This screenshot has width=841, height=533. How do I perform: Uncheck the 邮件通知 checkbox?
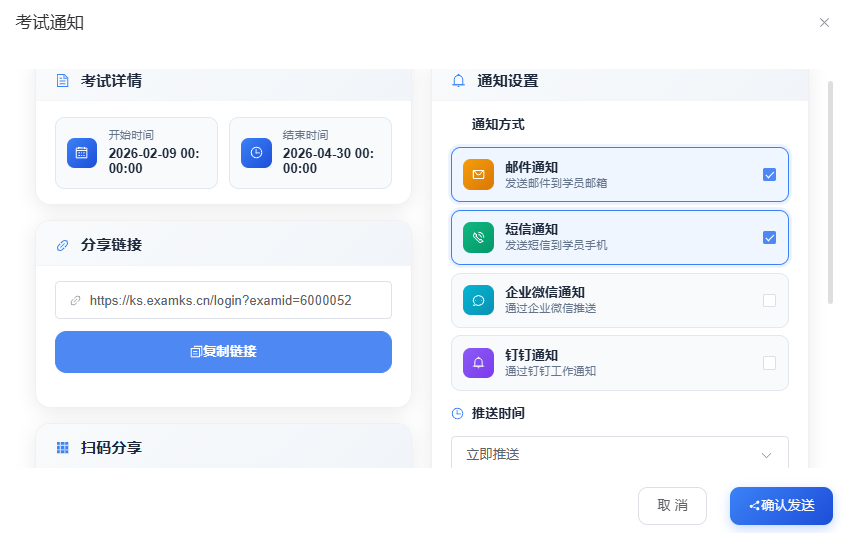pyautogui.click(x=769, y=175)
